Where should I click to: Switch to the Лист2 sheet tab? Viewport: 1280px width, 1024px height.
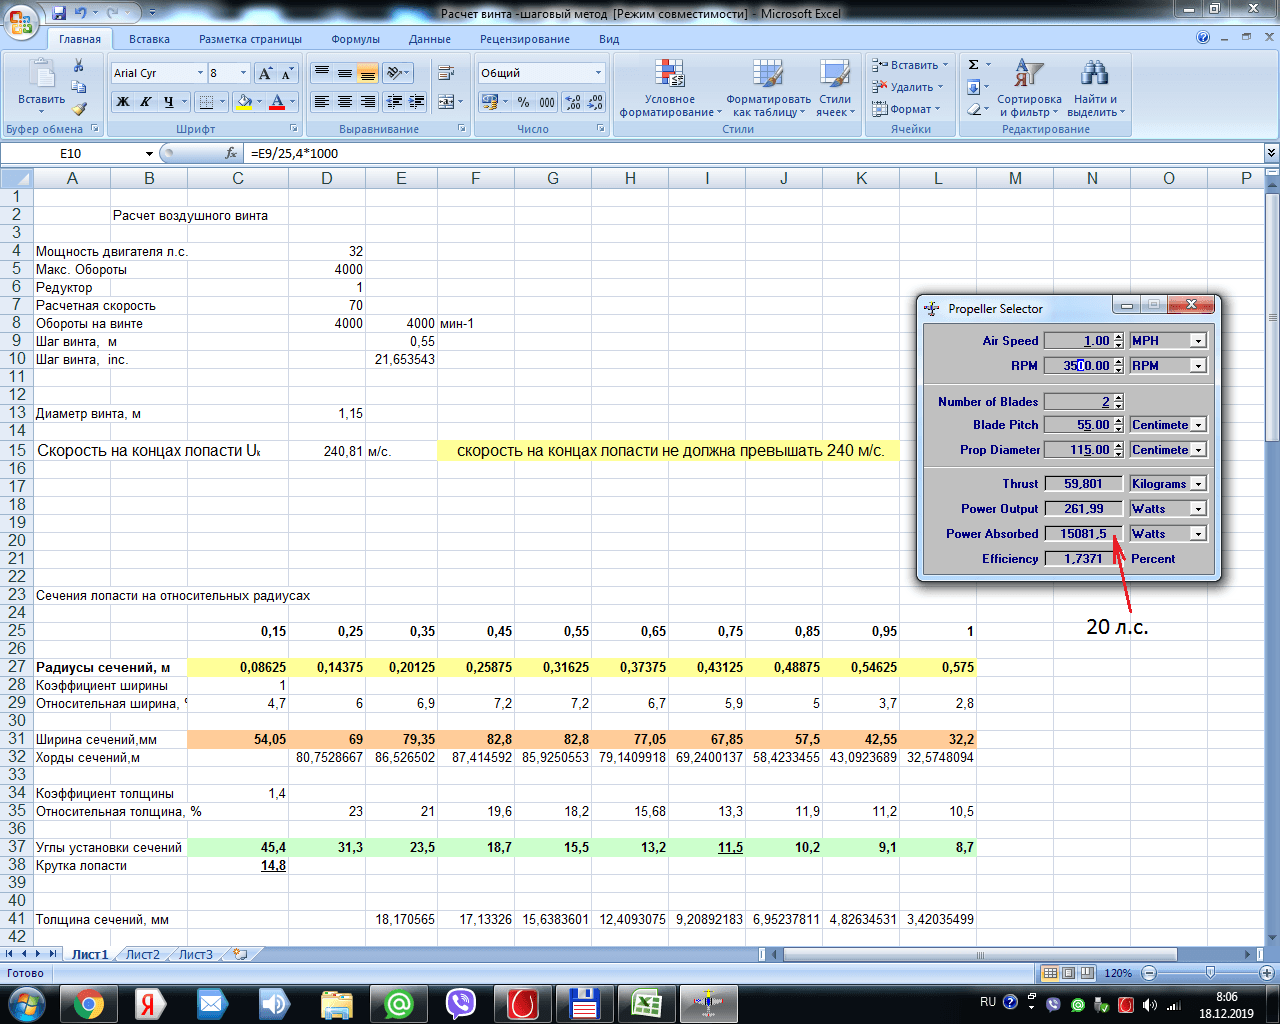click(x=142, y=954)
